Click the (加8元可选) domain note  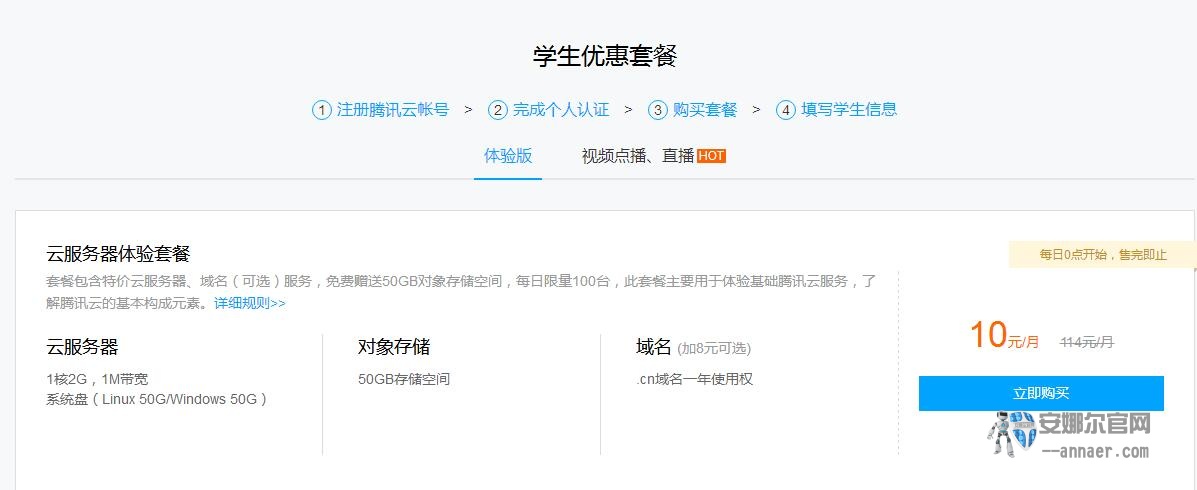714,349
